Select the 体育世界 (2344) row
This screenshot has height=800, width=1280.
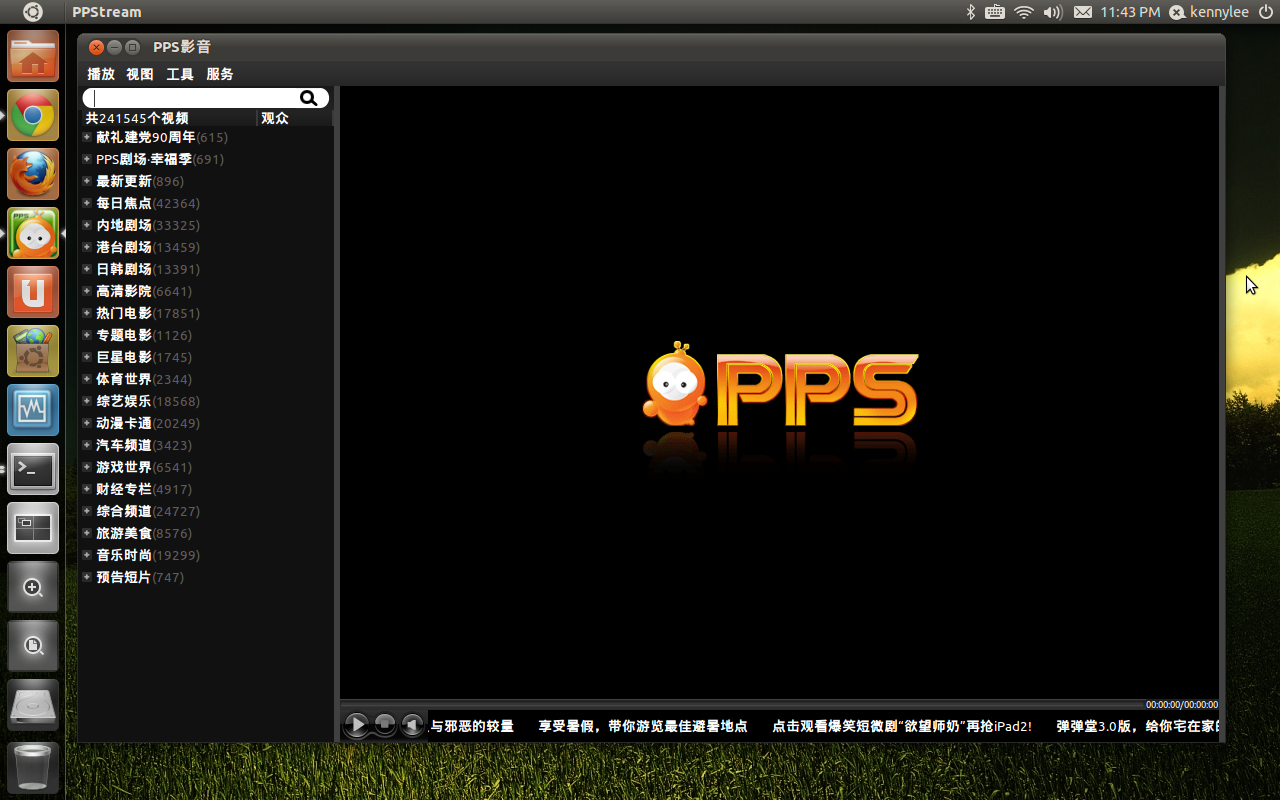(x=207, y=379)
